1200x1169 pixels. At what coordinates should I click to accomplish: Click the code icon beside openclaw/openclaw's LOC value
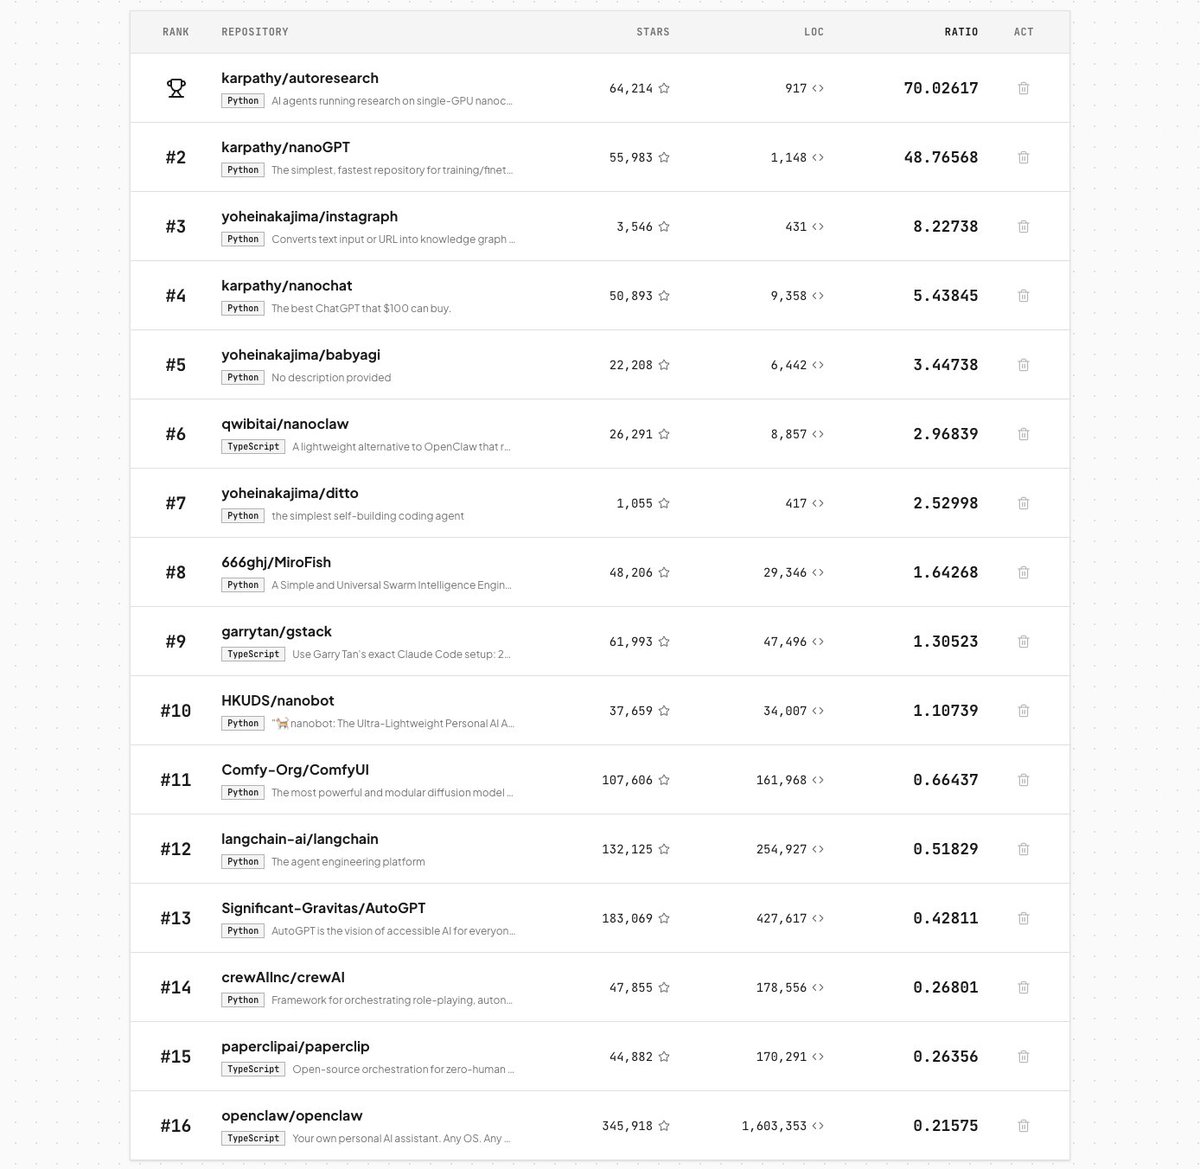coord(818,1125)
